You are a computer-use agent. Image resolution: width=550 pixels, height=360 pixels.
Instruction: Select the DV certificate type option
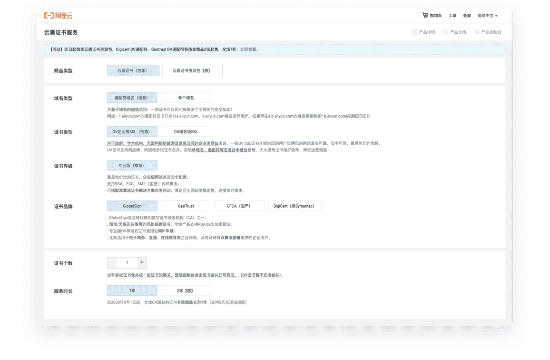186,132
